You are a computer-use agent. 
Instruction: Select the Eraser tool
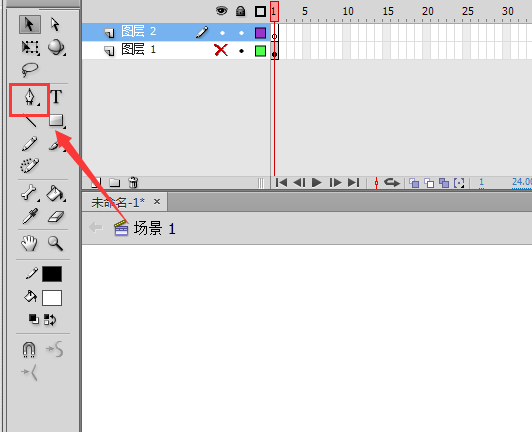[56, 217]
